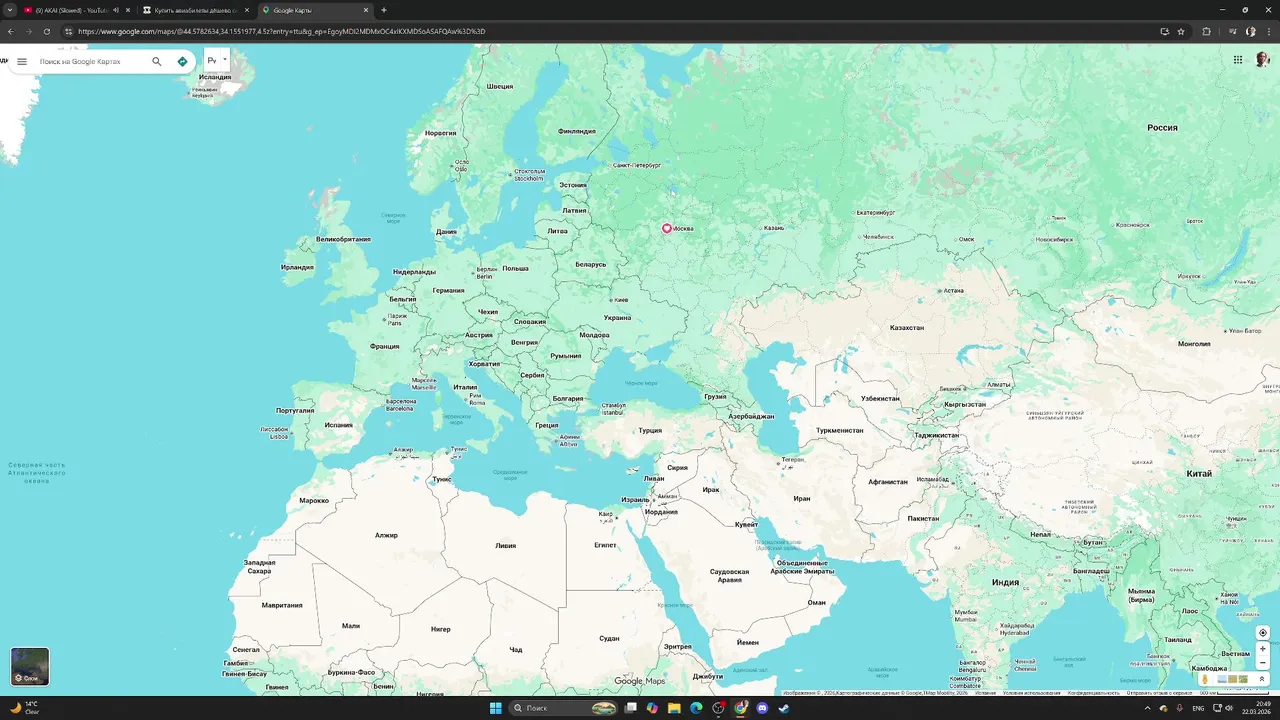Image resolution: width=1280 pixels, height=720 pixels.
Task: Switch to the 'Купить авиабилеты' tab
Action: (195, 10)
